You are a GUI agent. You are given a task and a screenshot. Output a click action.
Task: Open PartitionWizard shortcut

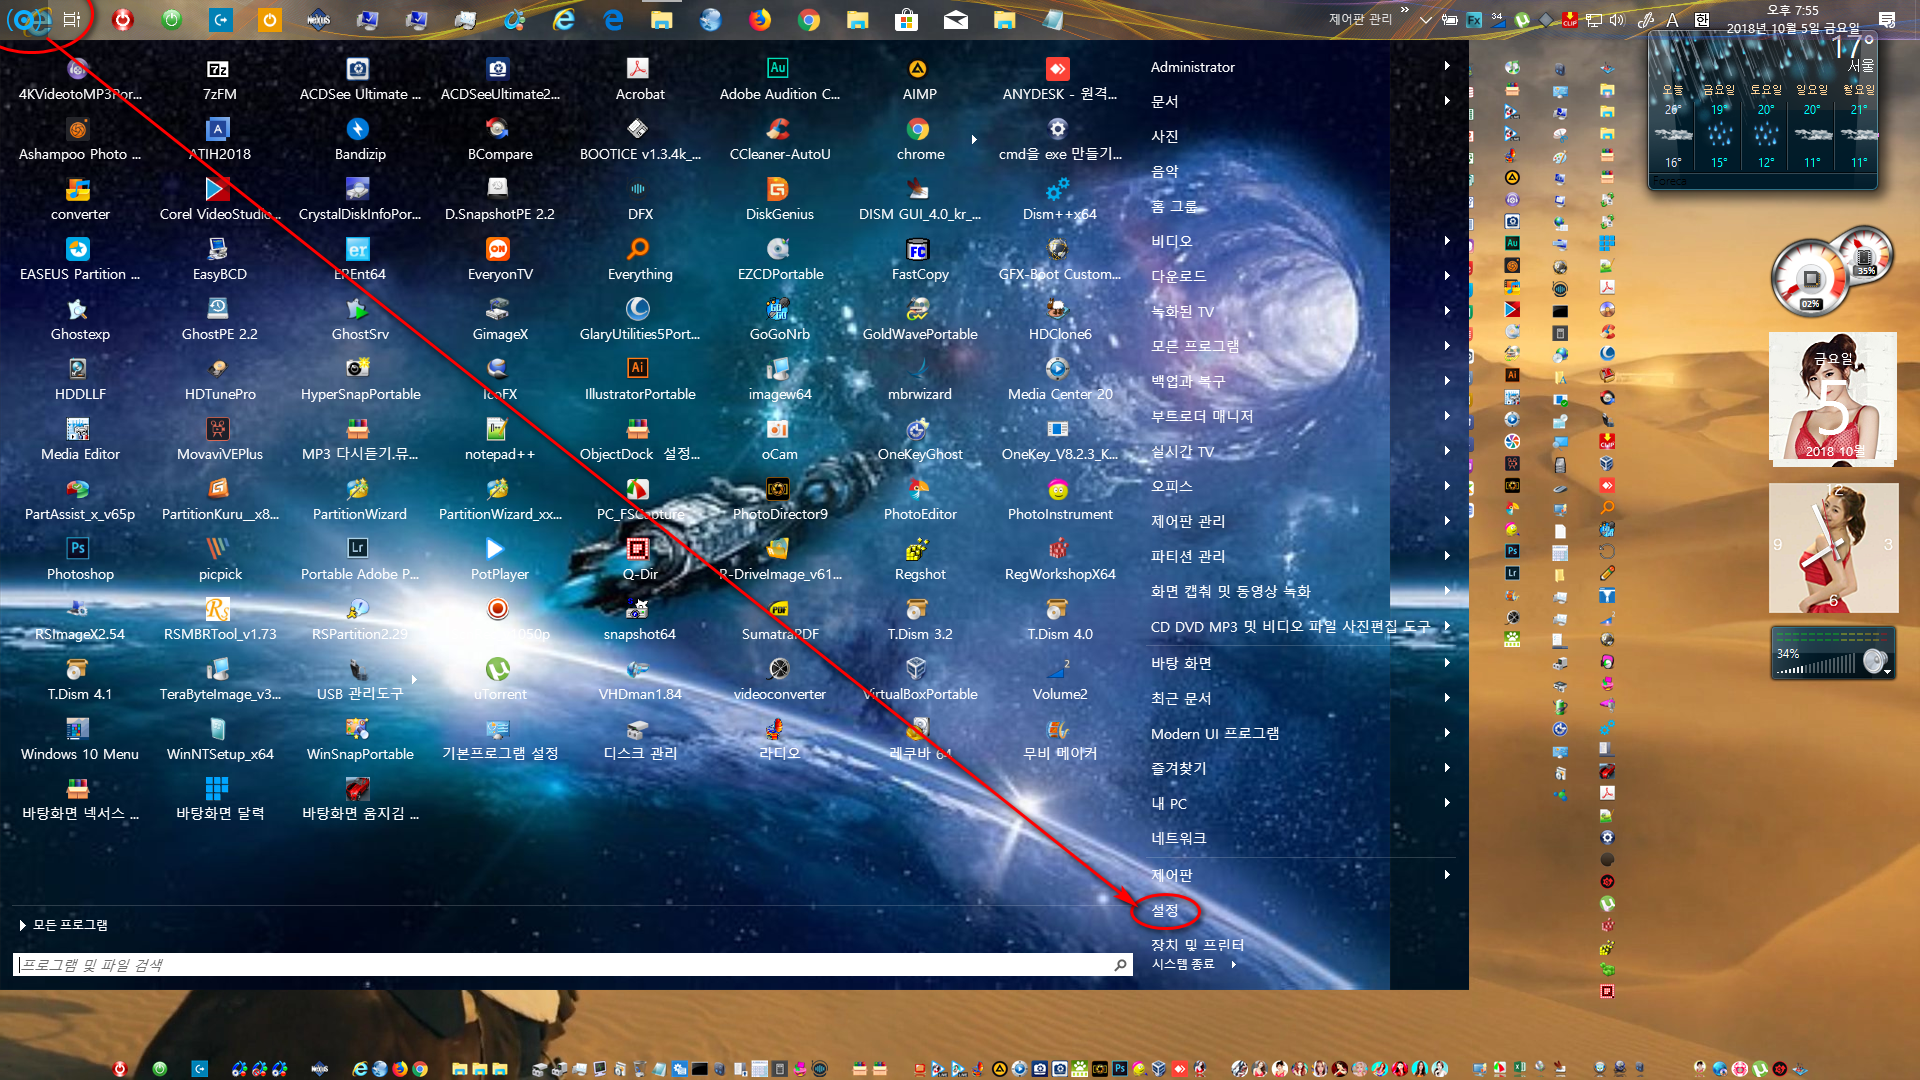coord(360,500)
